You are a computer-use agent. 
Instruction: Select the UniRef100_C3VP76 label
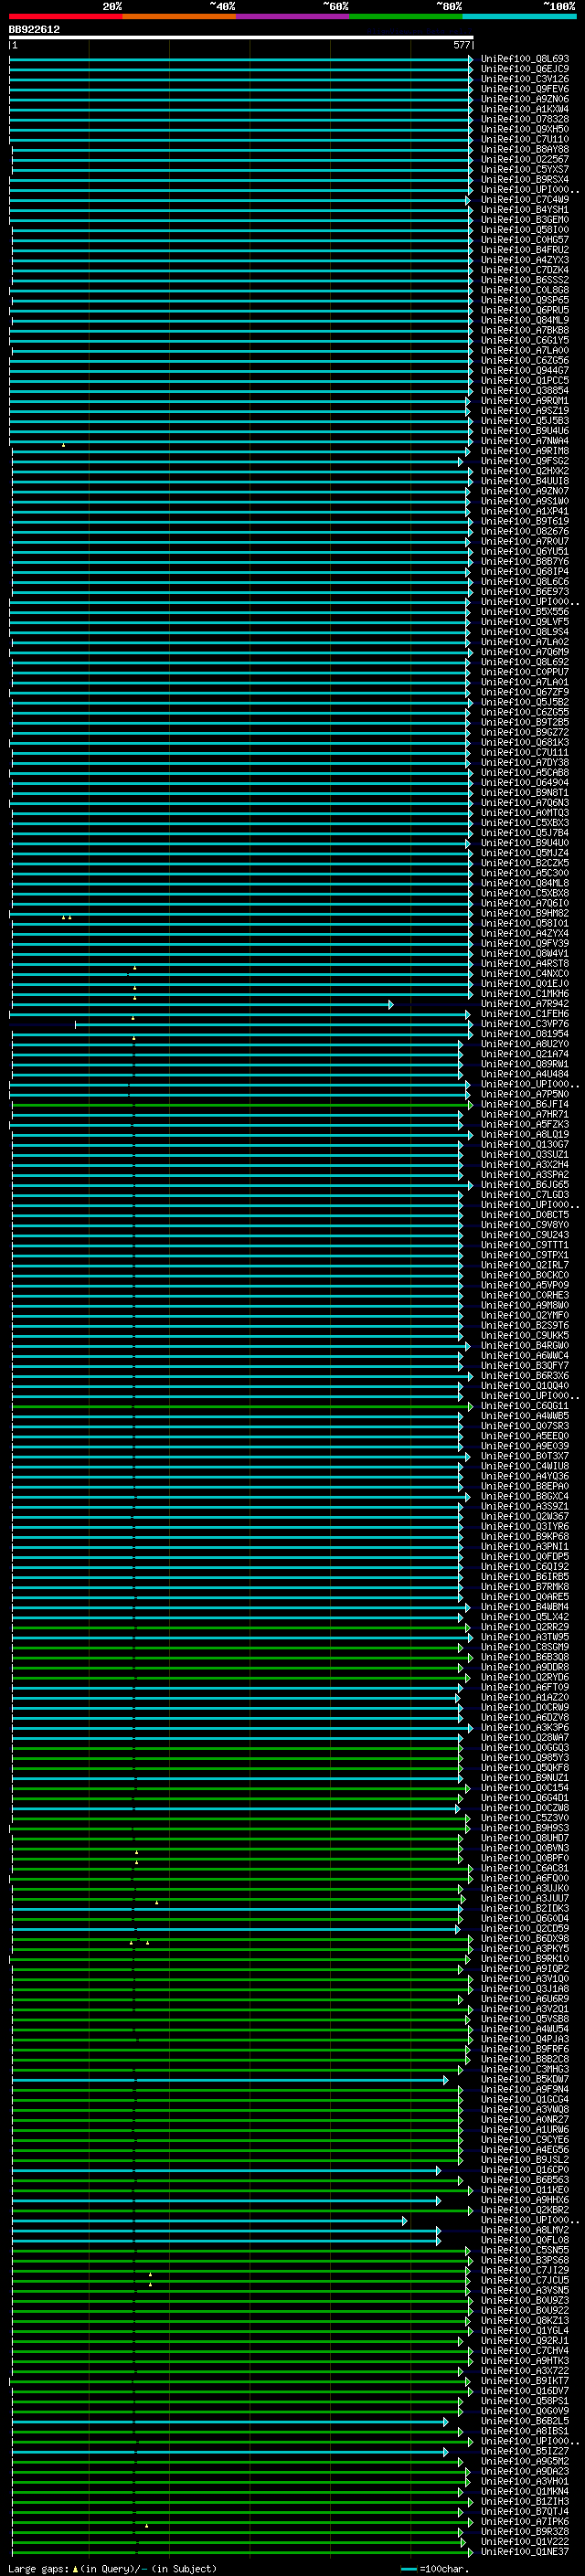[x=525, y=1024]
